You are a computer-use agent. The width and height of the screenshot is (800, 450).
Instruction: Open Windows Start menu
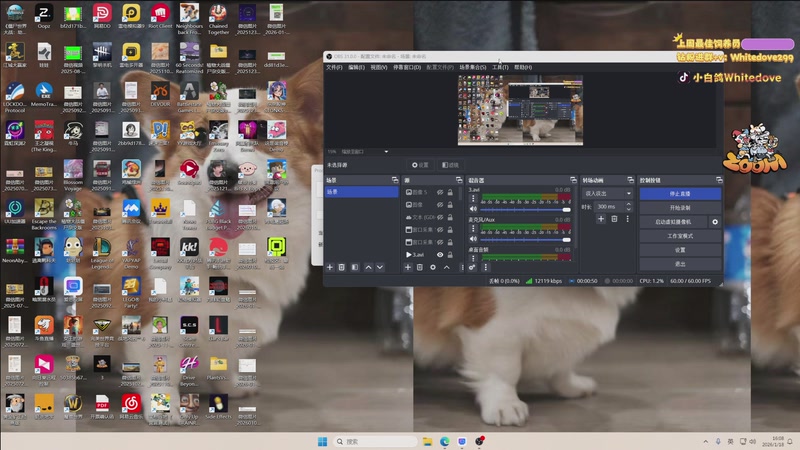pyautogui.click(x=322, y=441)
